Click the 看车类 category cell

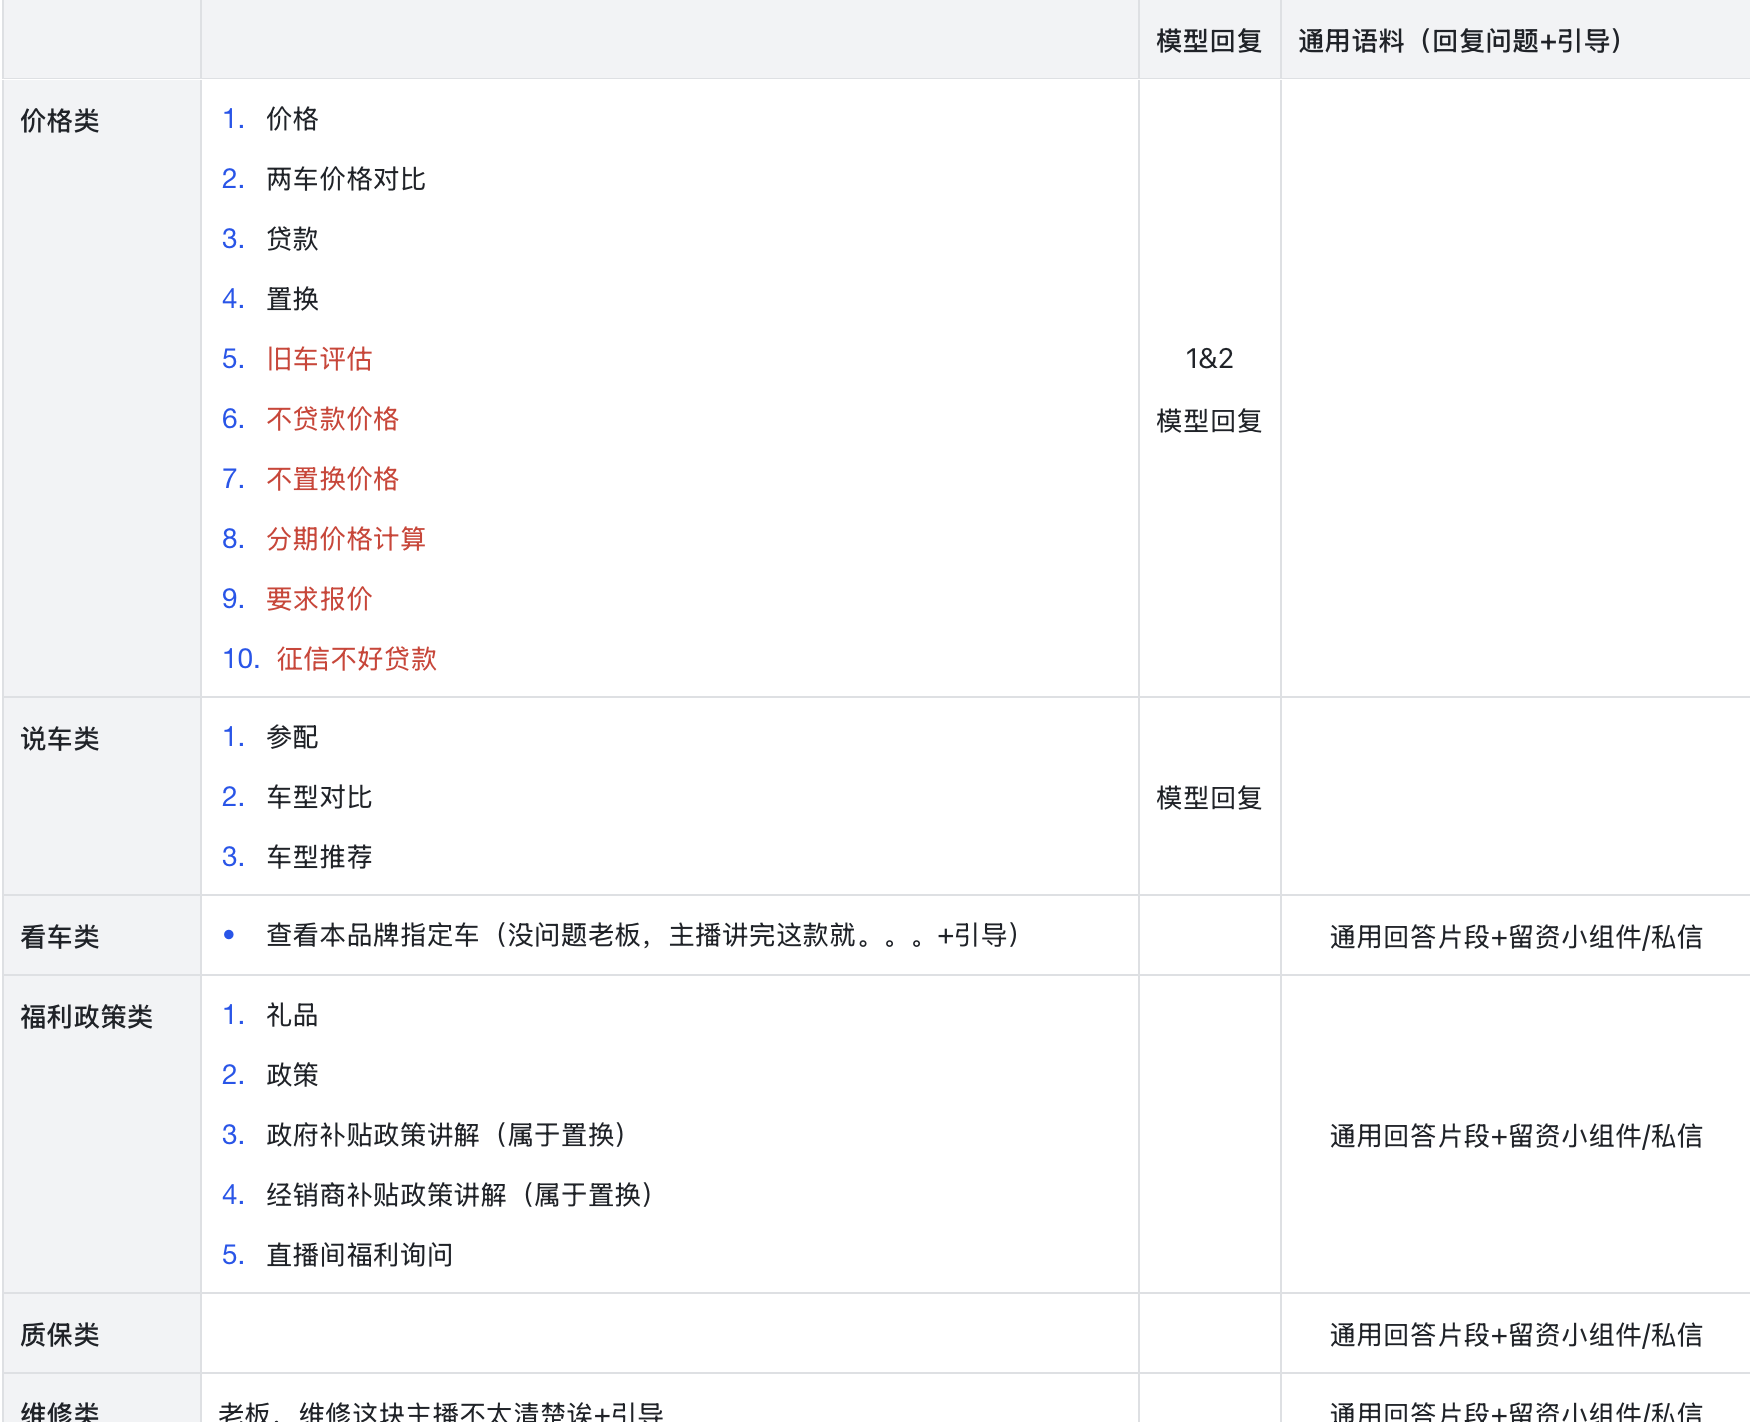60,937
